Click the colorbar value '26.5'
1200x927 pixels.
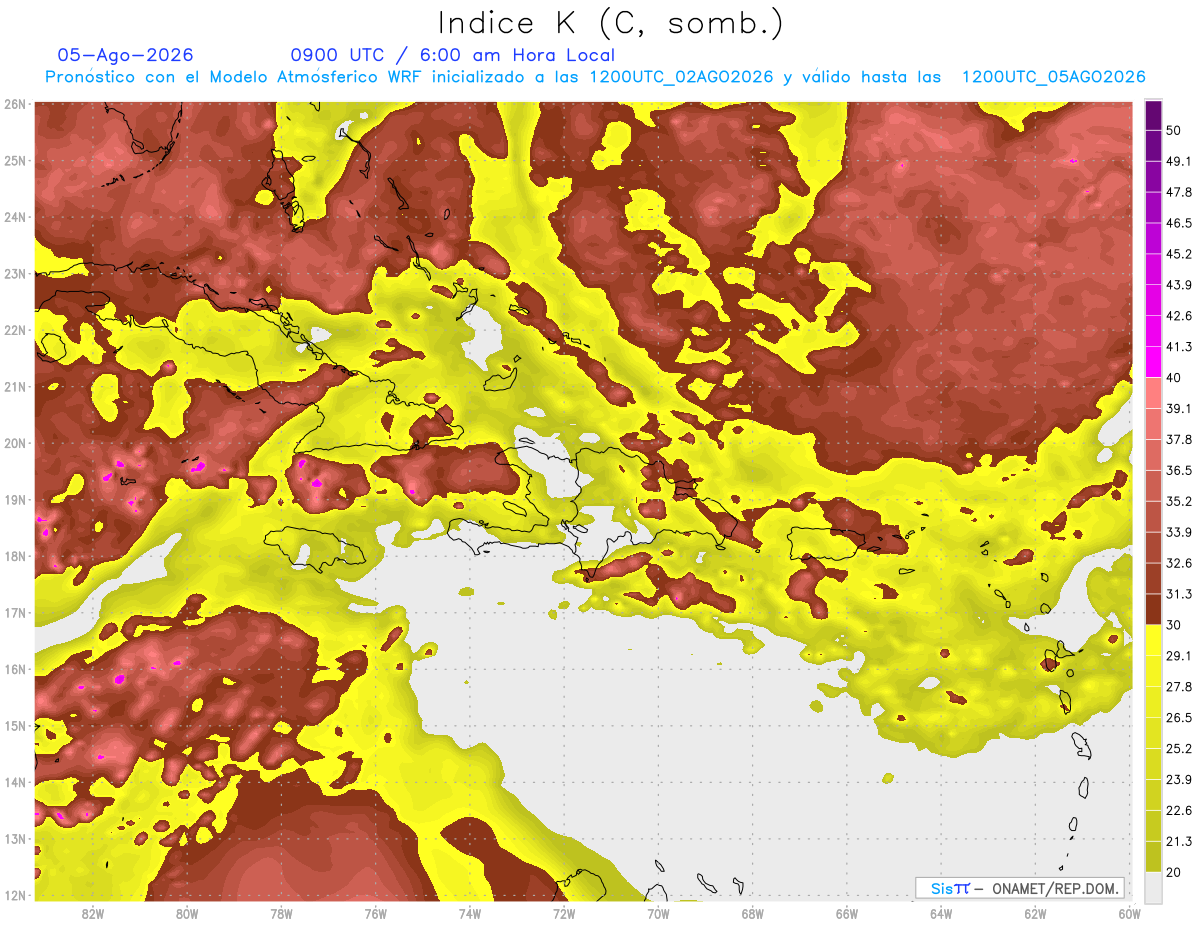point(1179,717)
